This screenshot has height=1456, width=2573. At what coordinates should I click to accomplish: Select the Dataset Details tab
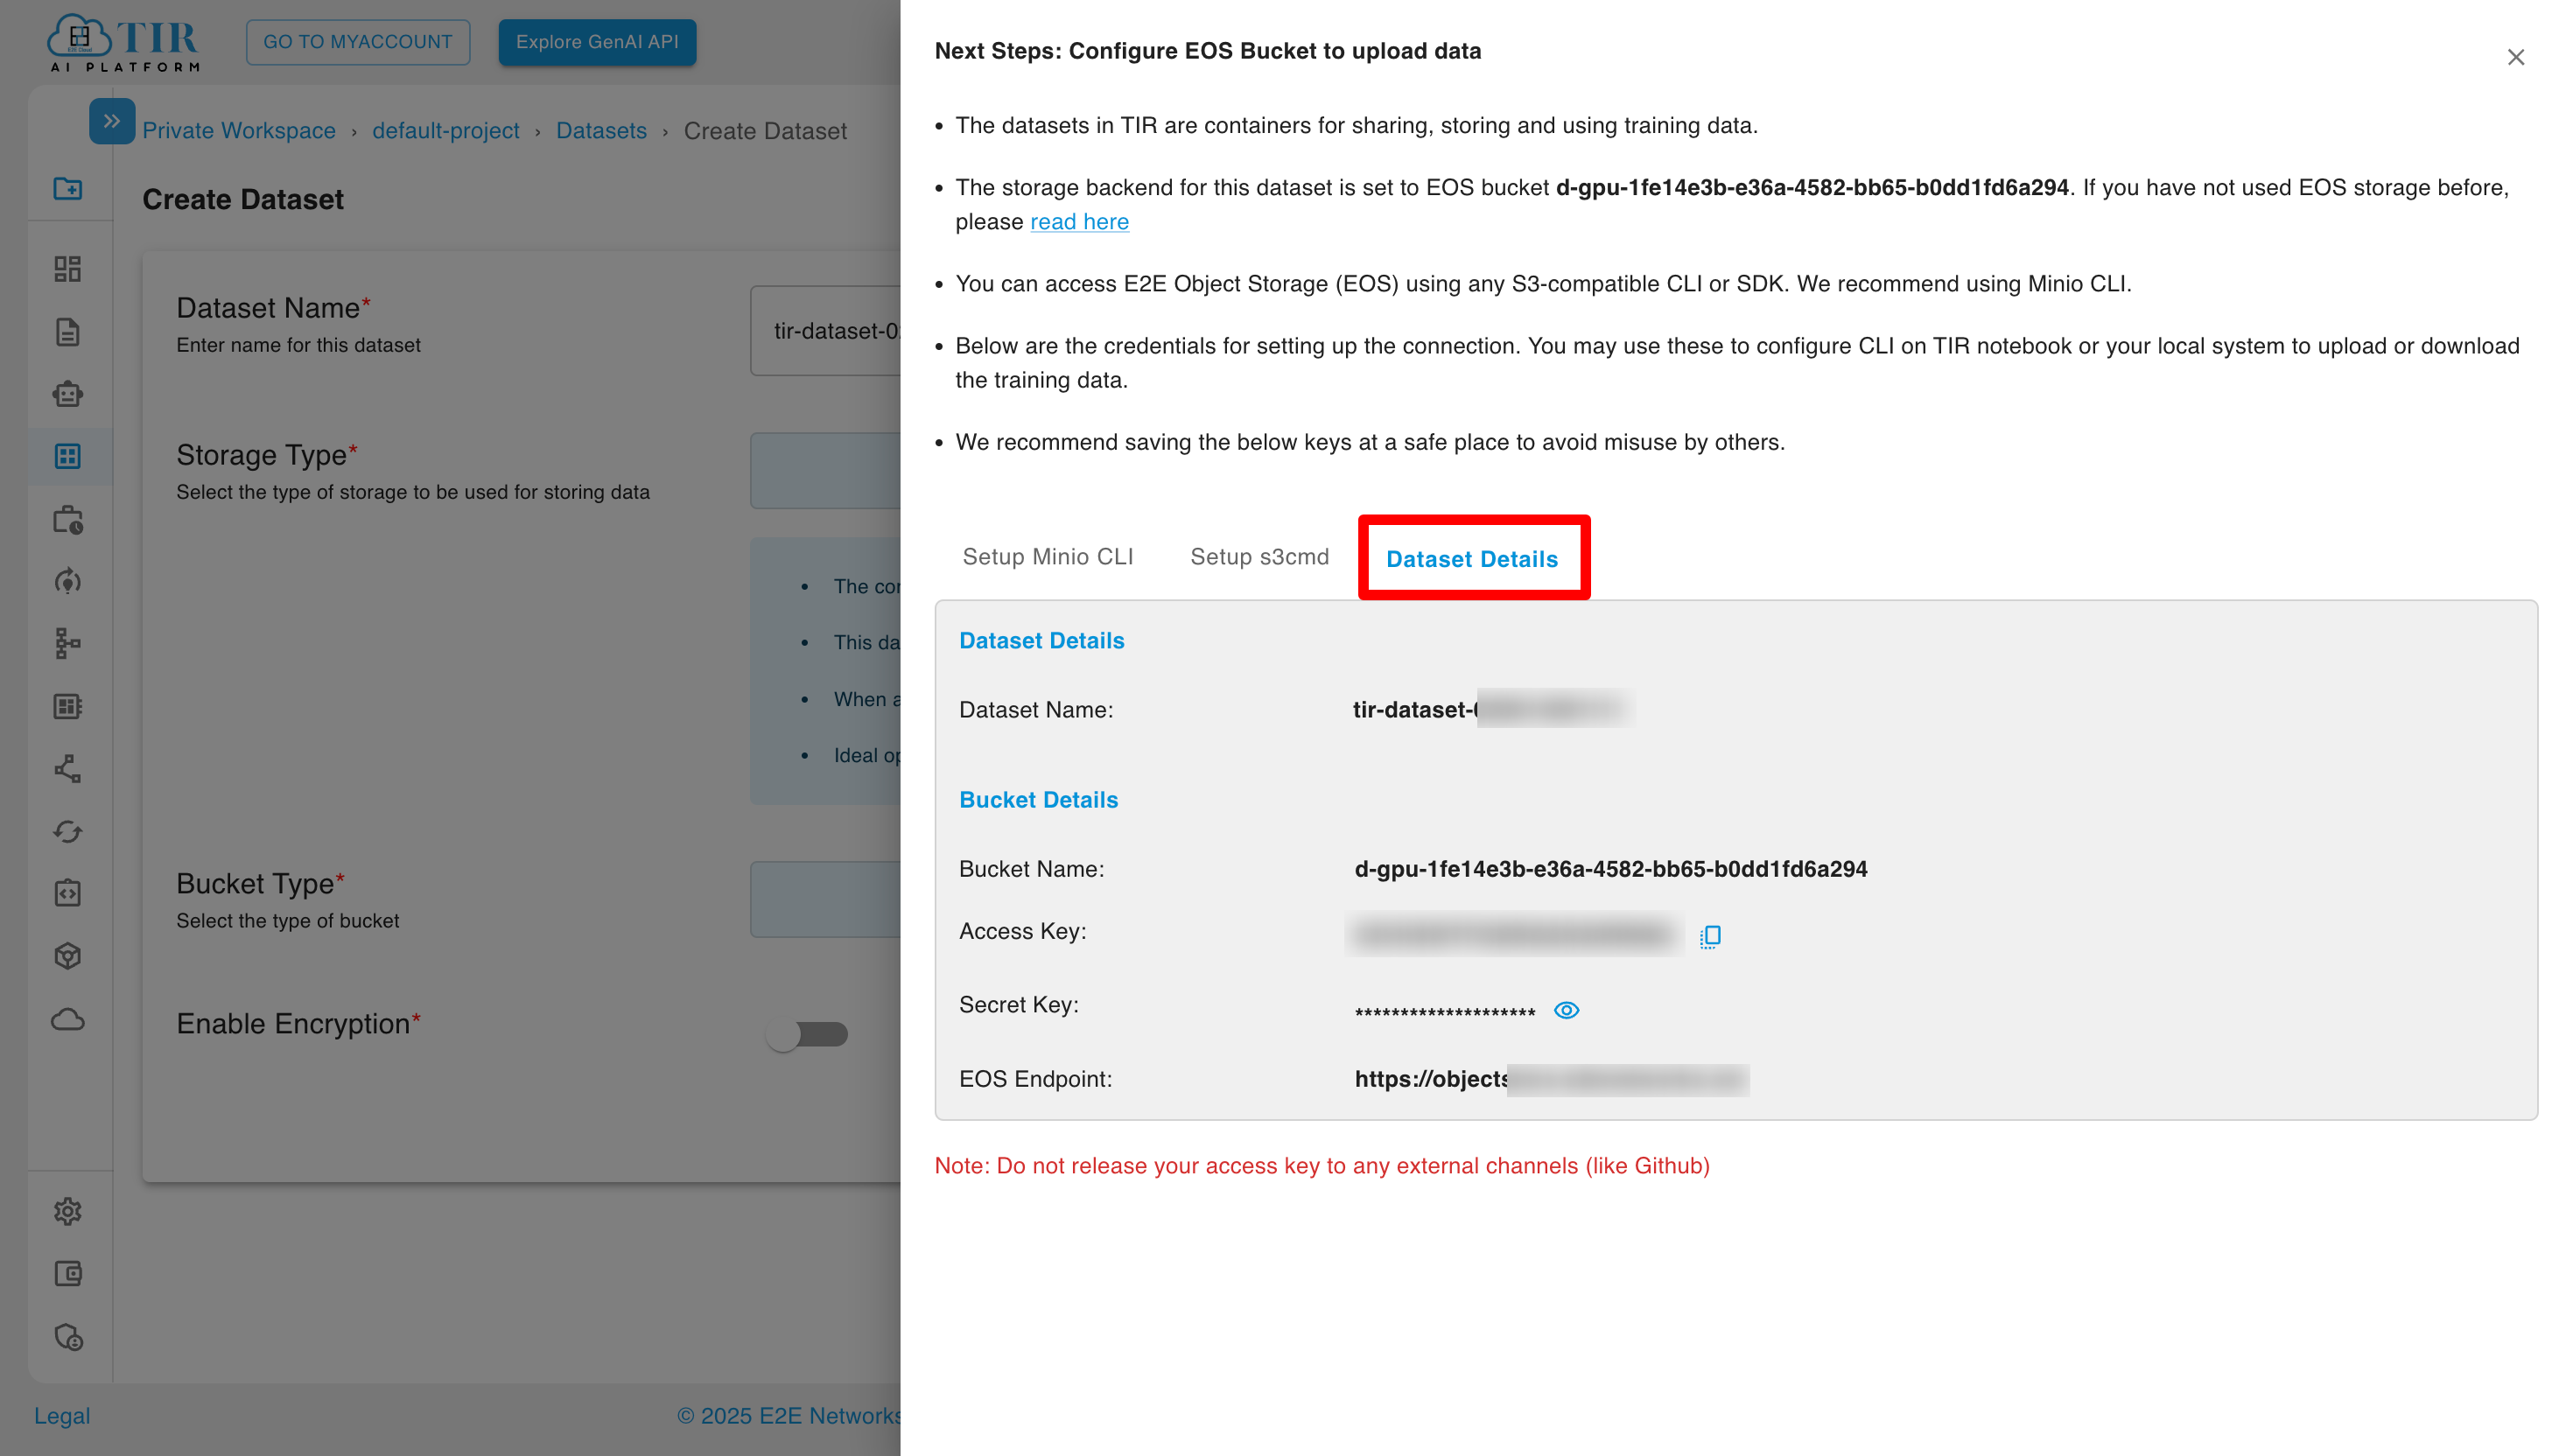(1471, 559)
